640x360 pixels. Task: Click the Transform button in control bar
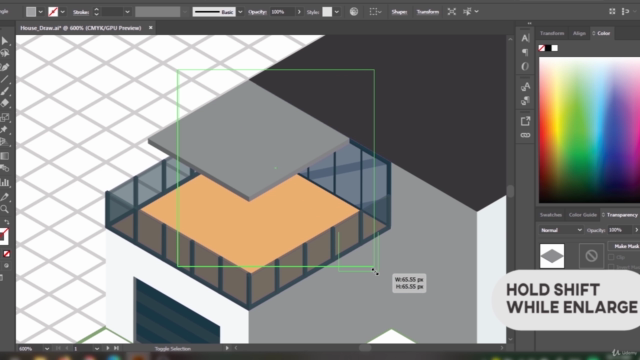coord(427,12)
